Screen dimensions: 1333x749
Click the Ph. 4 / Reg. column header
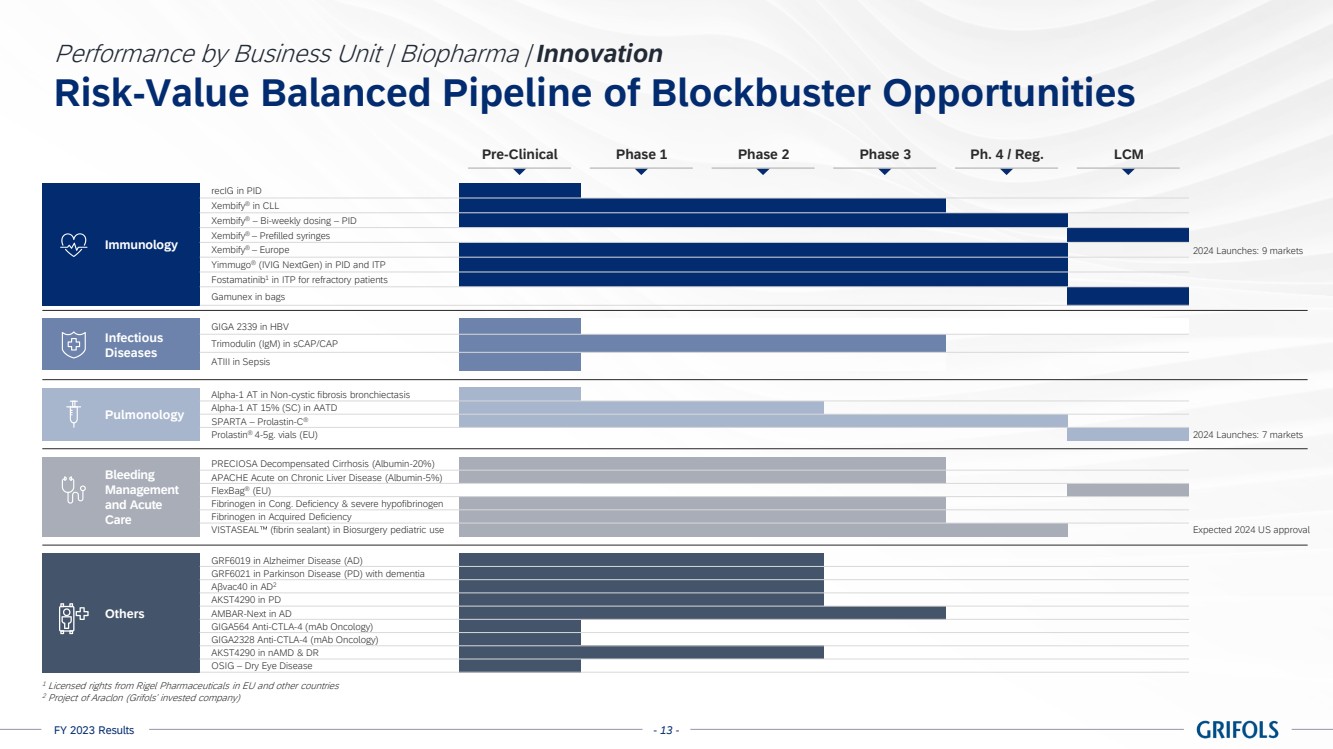(x=1007, y=154)
